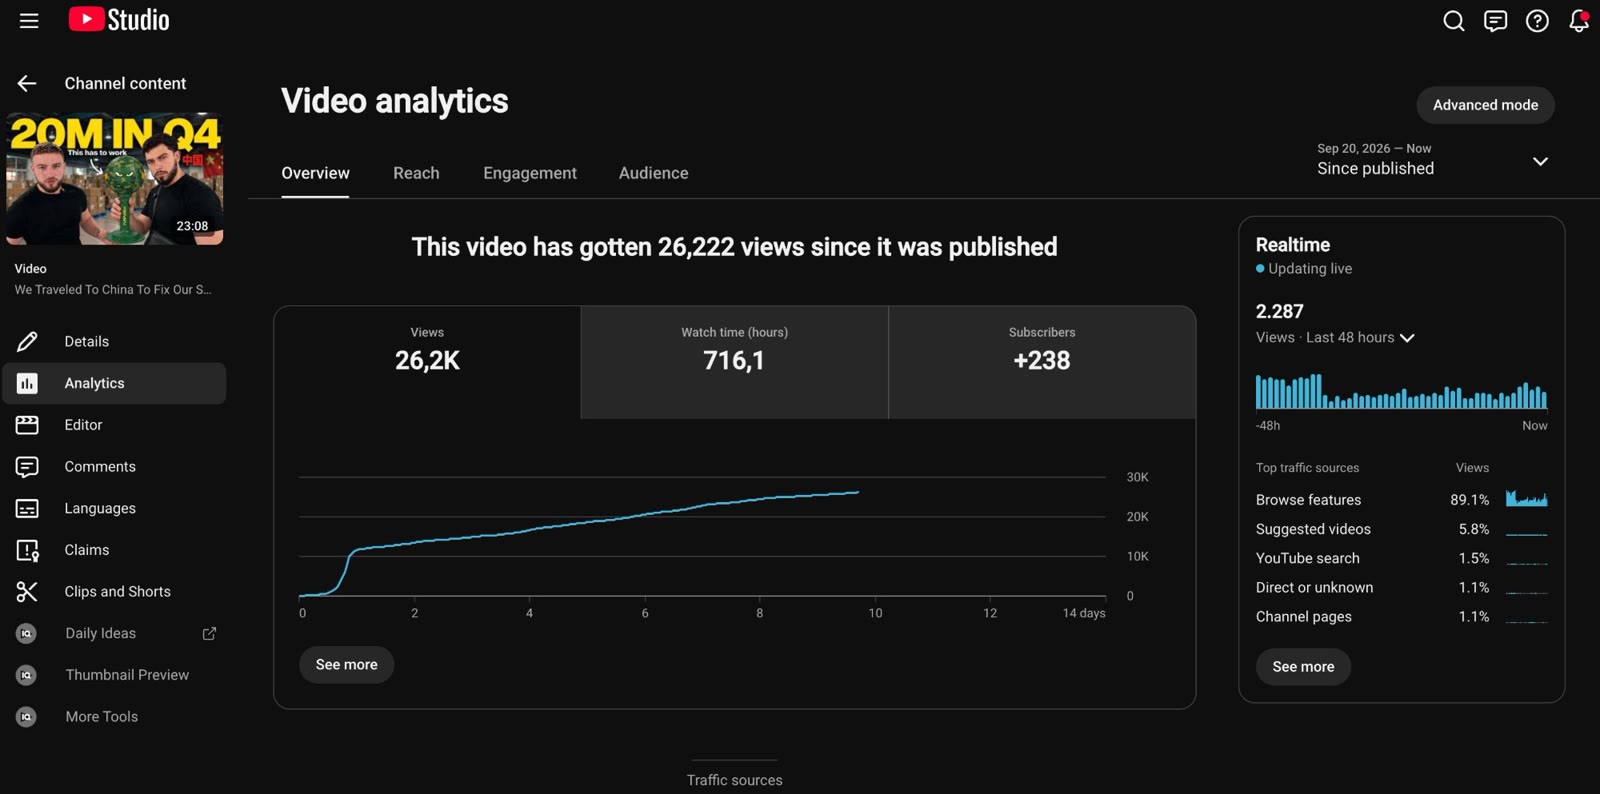This screenshot has height=794, width=1600.
Task: Select the Watch time (hours) metric card
Action: [735, 362]
